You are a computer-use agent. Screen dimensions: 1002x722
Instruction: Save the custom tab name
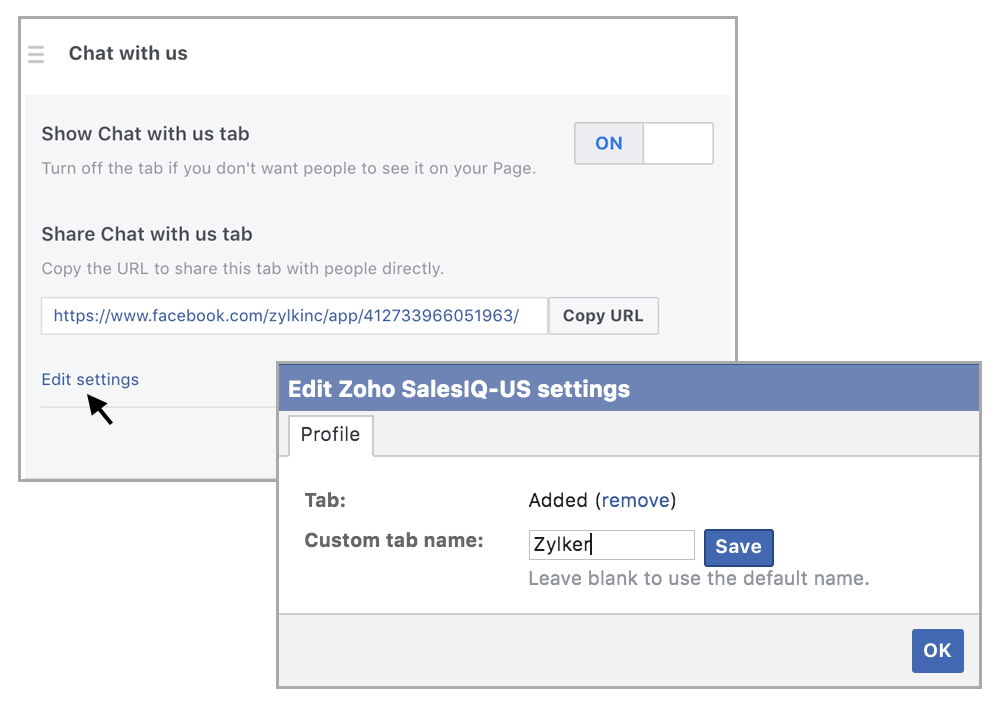tap(739, 547)
